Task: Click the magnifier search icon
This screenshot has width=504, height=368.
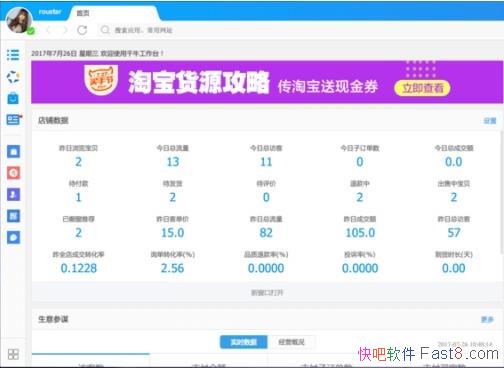Action: (105, 30)
